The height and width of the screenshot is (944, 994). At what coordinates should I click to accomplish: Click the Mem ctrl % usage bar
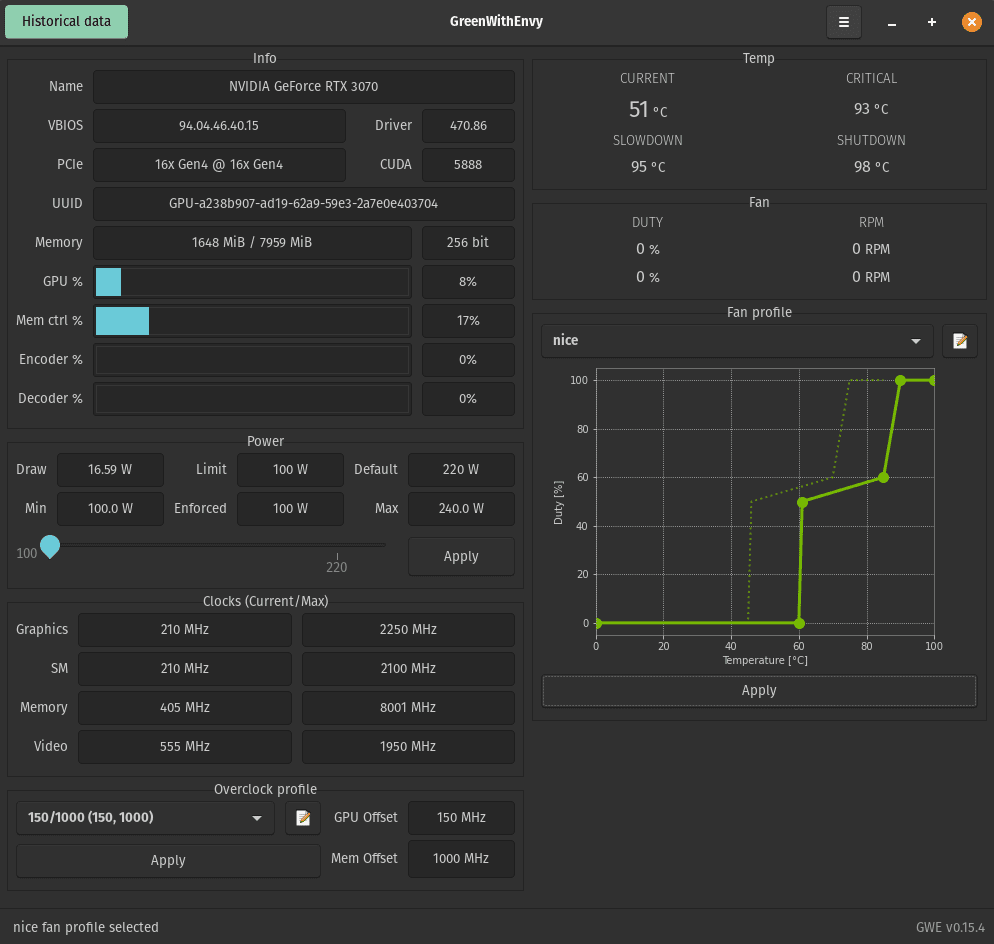point(252,321)
